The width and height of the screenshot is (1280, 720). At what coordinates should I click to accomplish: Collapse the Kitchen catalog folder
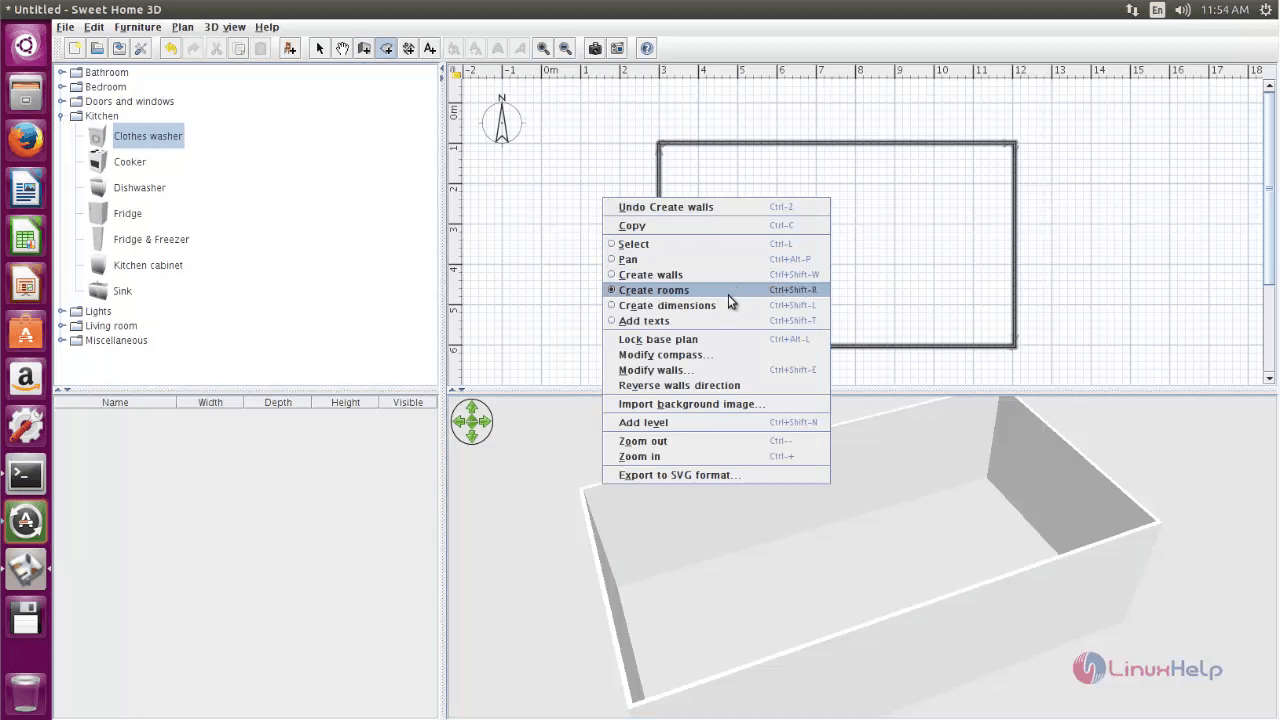click(x=62, y=116)
